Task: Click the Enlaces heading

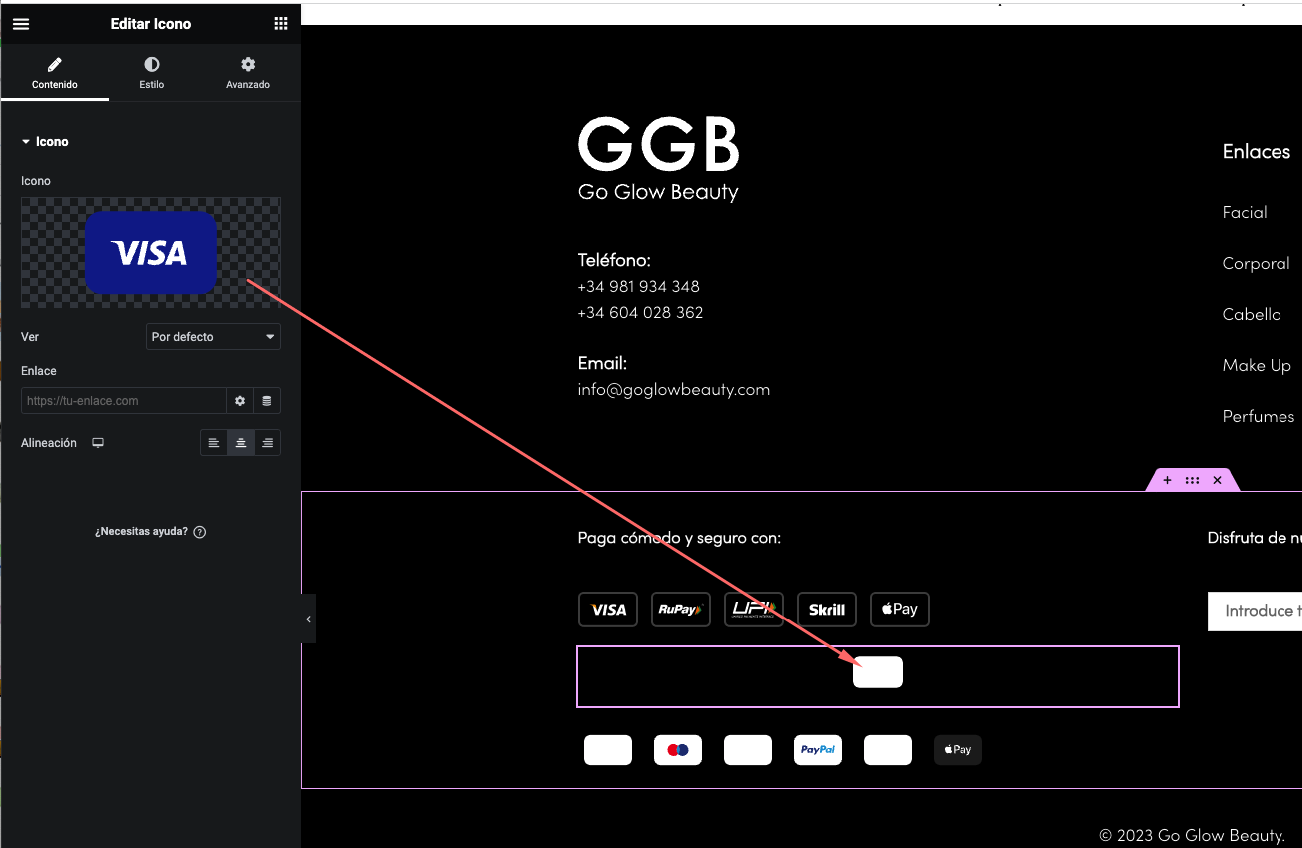Action: pyautogui.click(x=1256, y=152)
